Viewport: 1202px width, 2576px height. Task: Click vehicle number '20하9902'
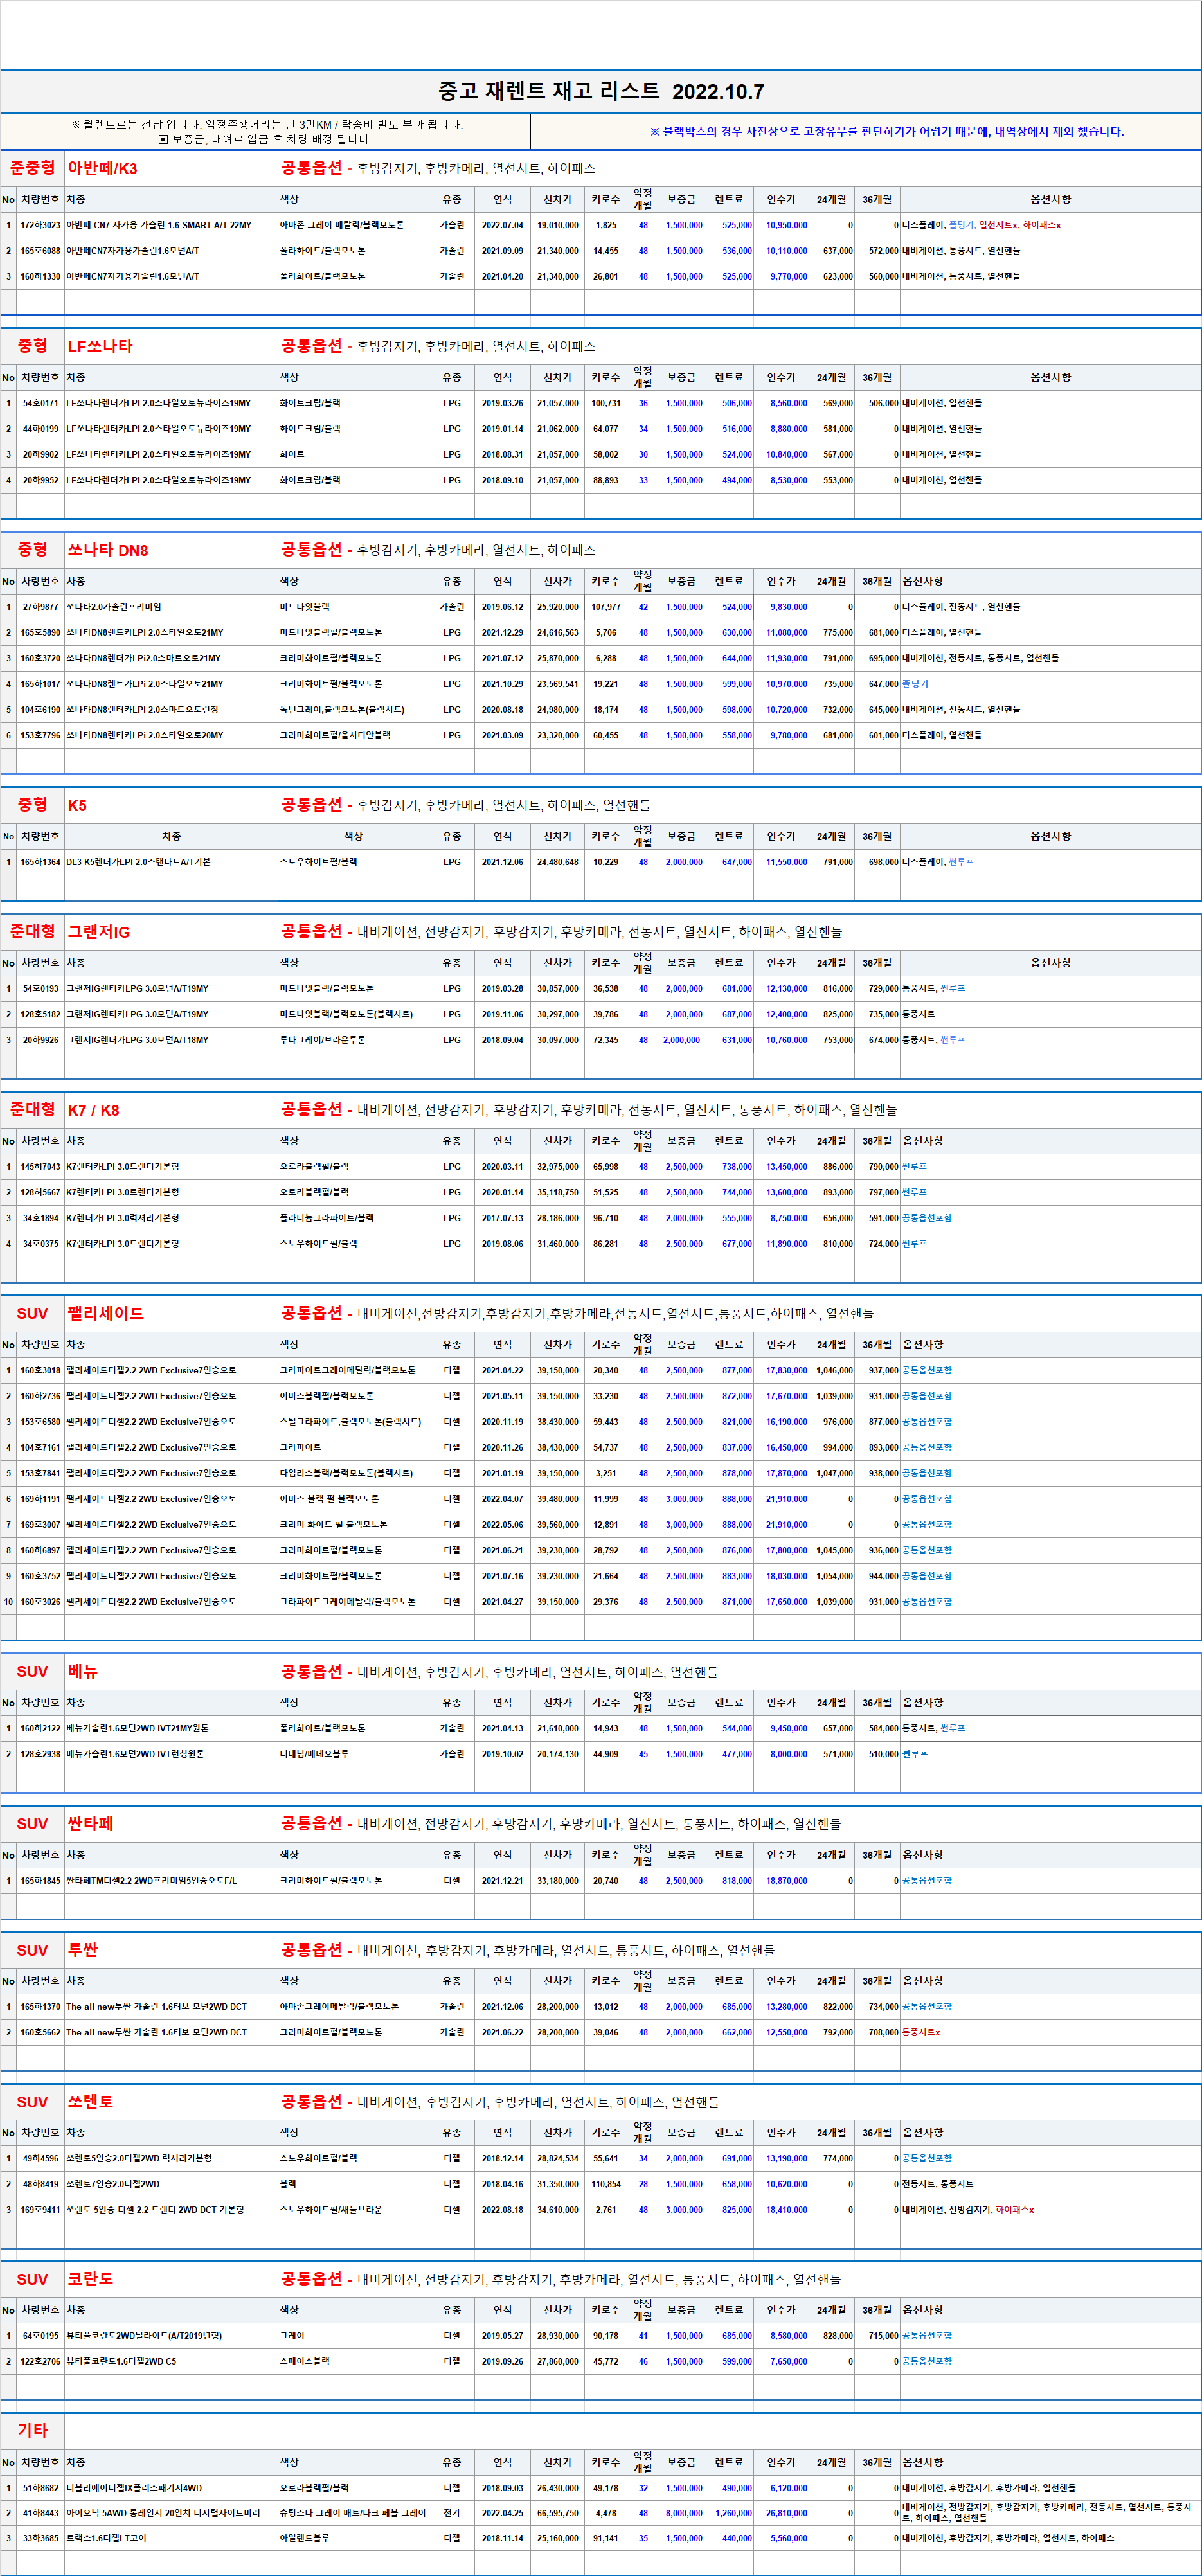pos(40,454)
